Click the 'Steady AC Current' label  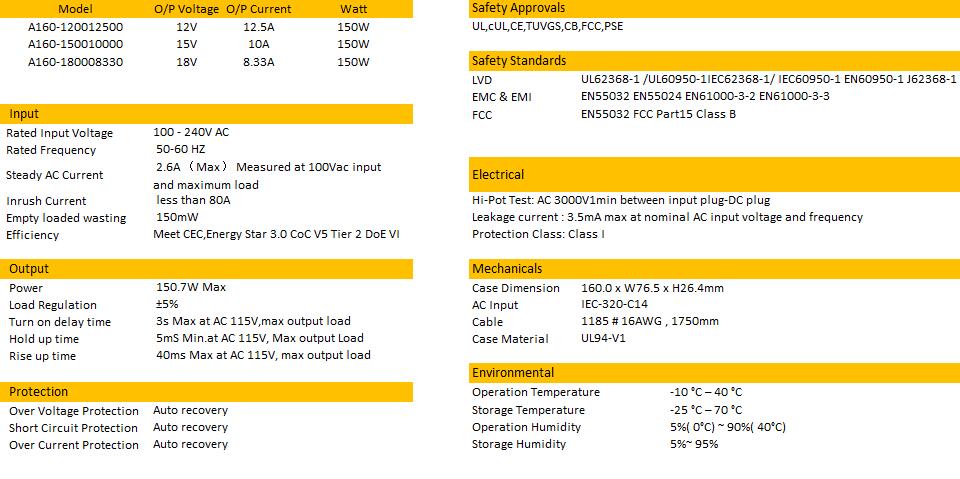pos(54,175)
